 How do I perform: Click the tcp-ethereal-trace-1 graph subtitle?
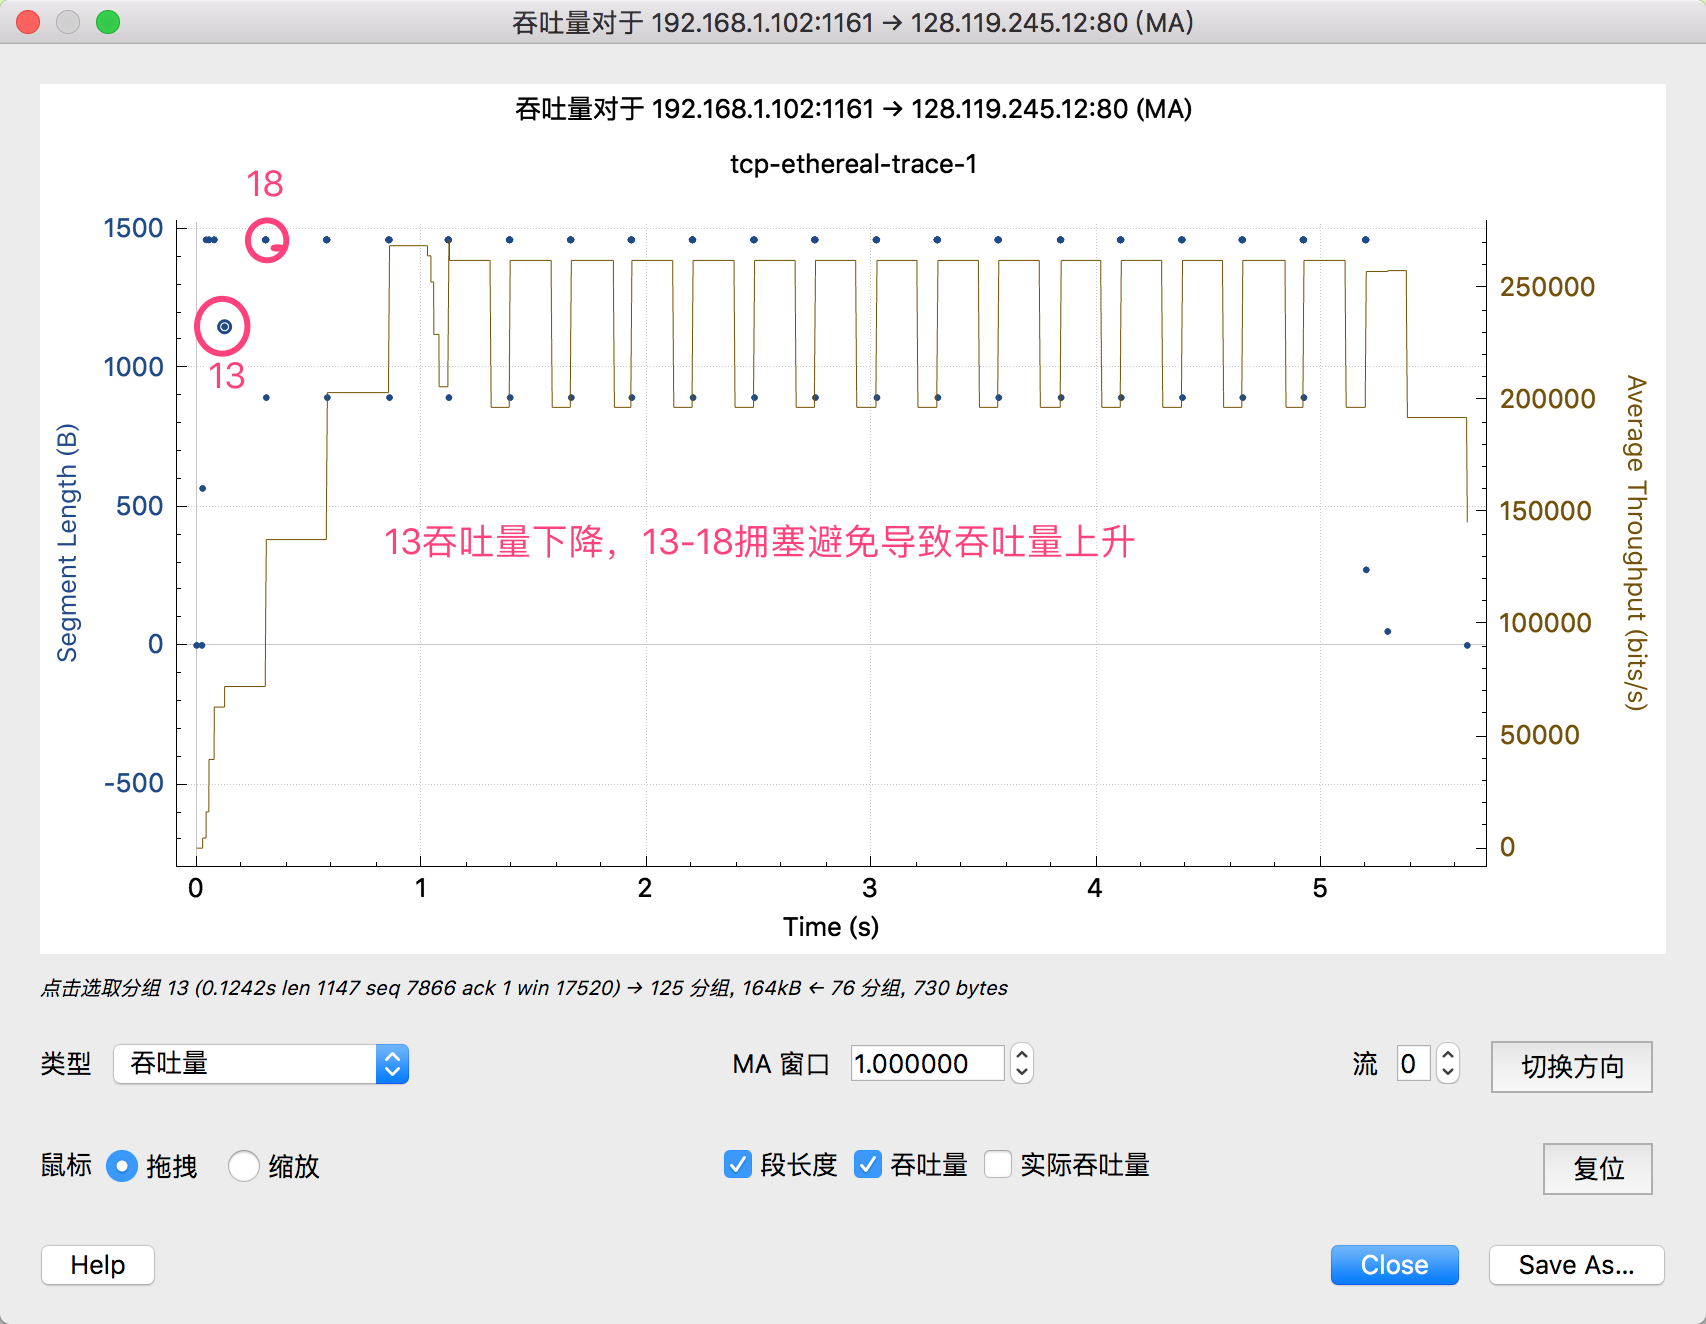853,164
